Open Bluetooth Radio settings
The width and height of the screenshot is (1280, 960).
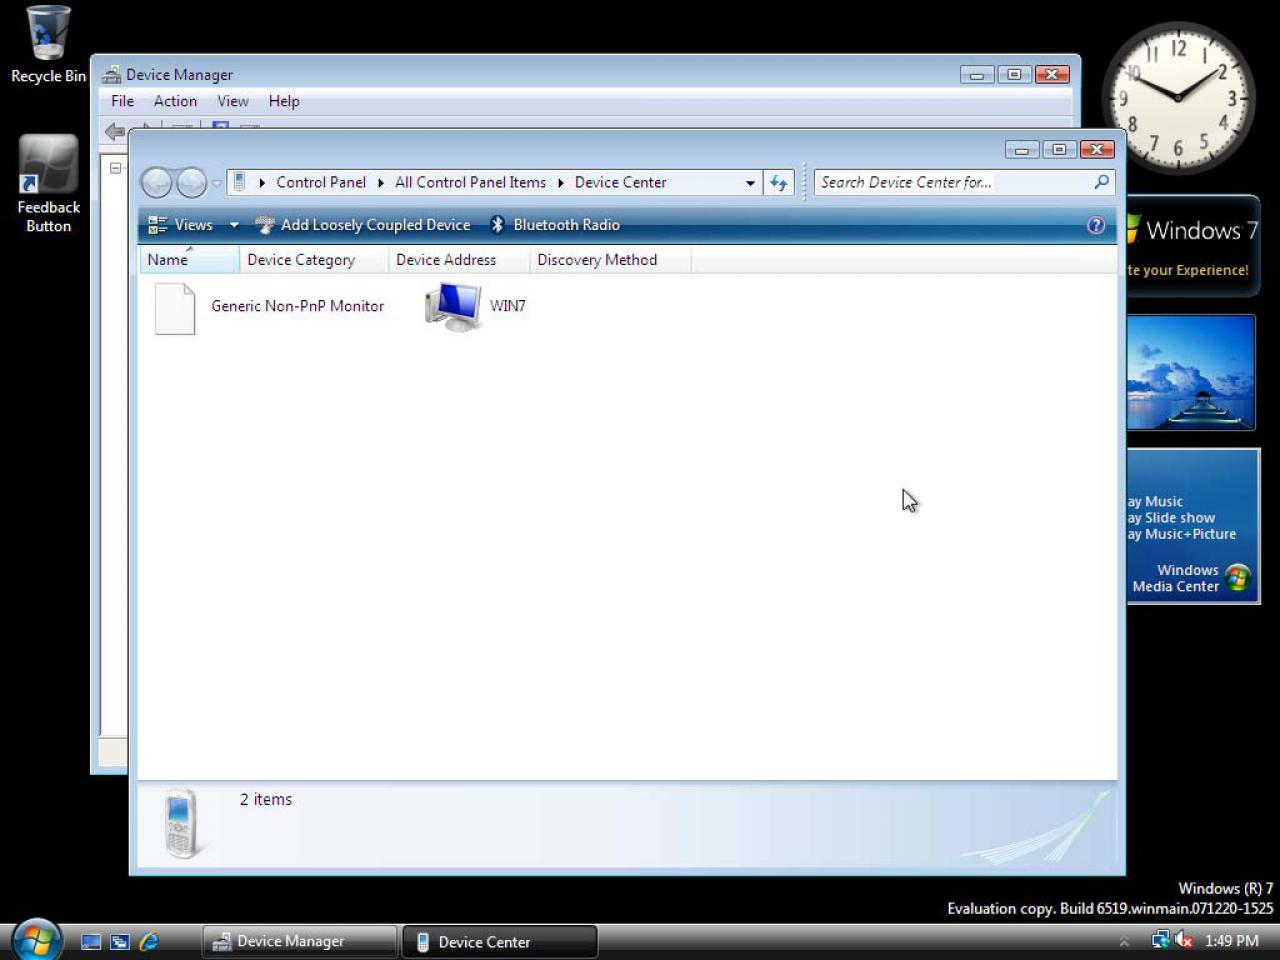click(555, 225)
